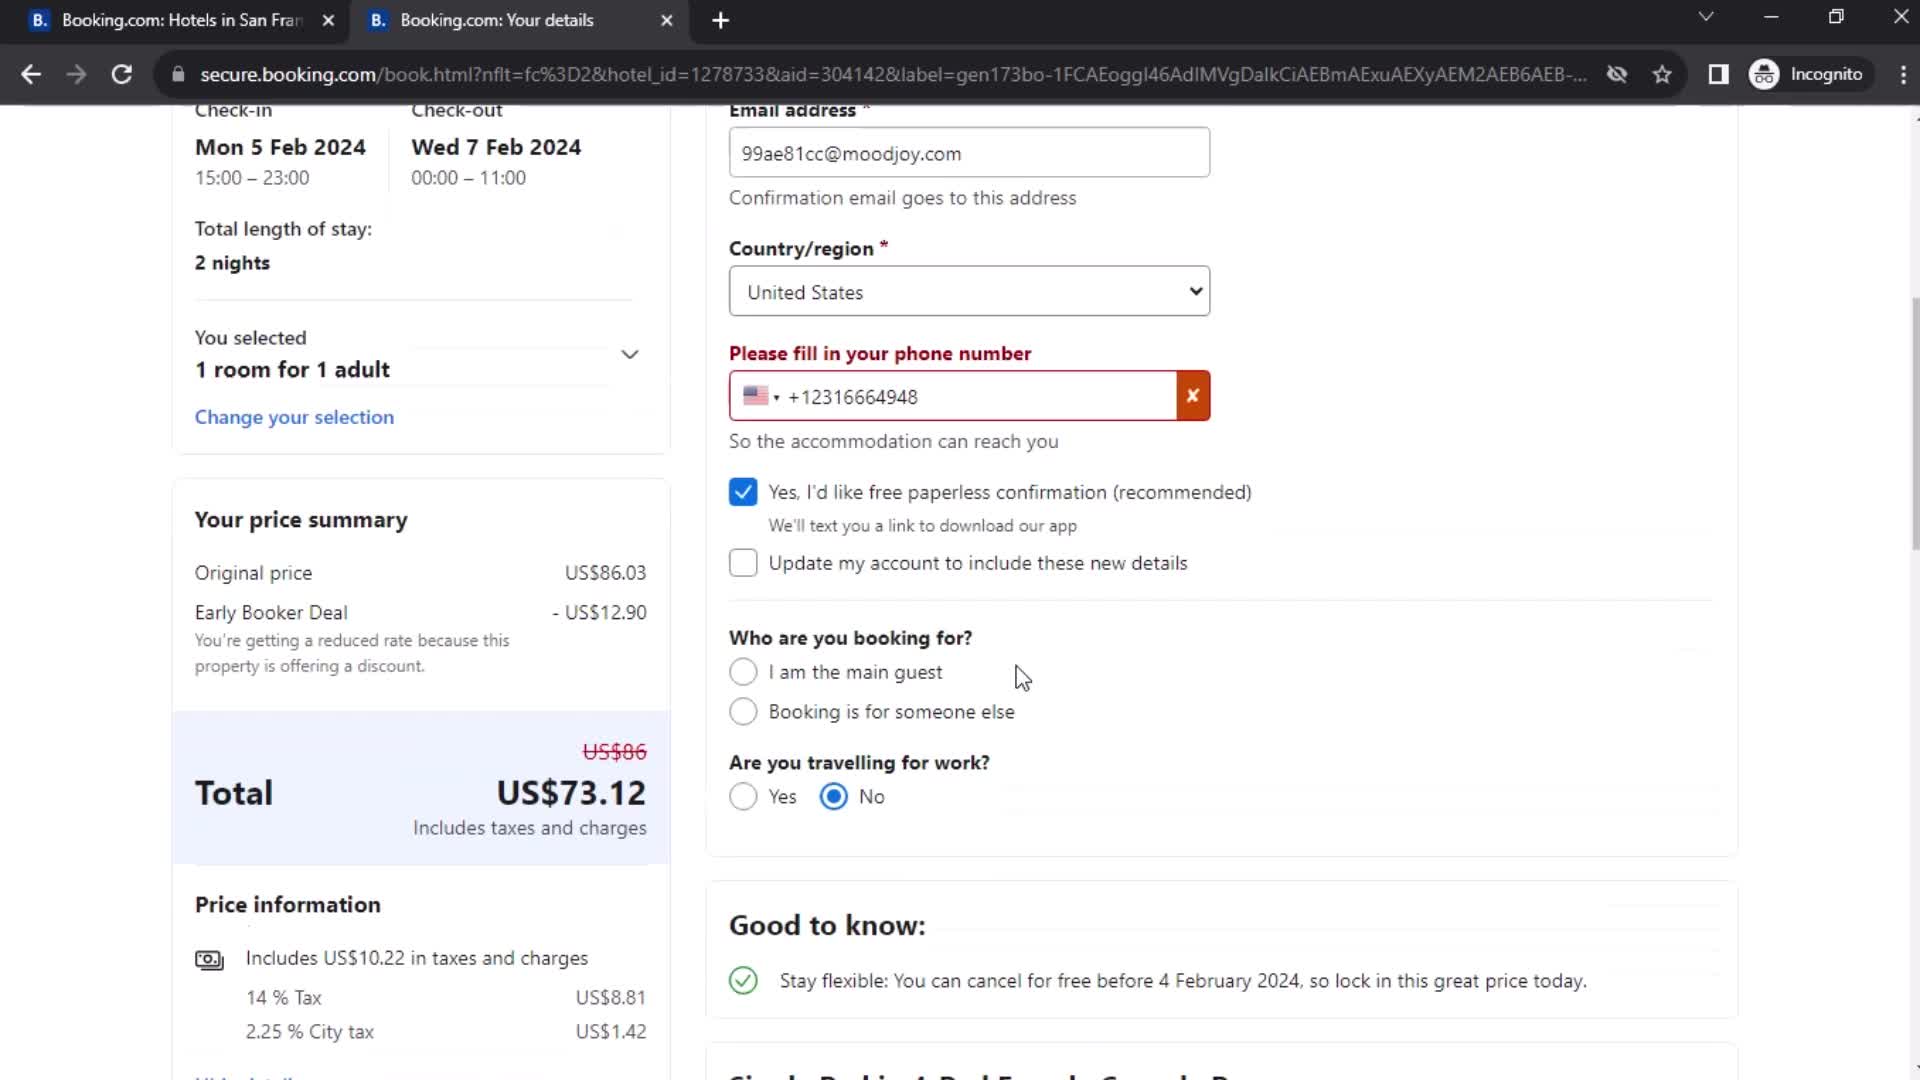Select 'I am the main guest' radio button
The image size is (1920, 1080).
742,673
